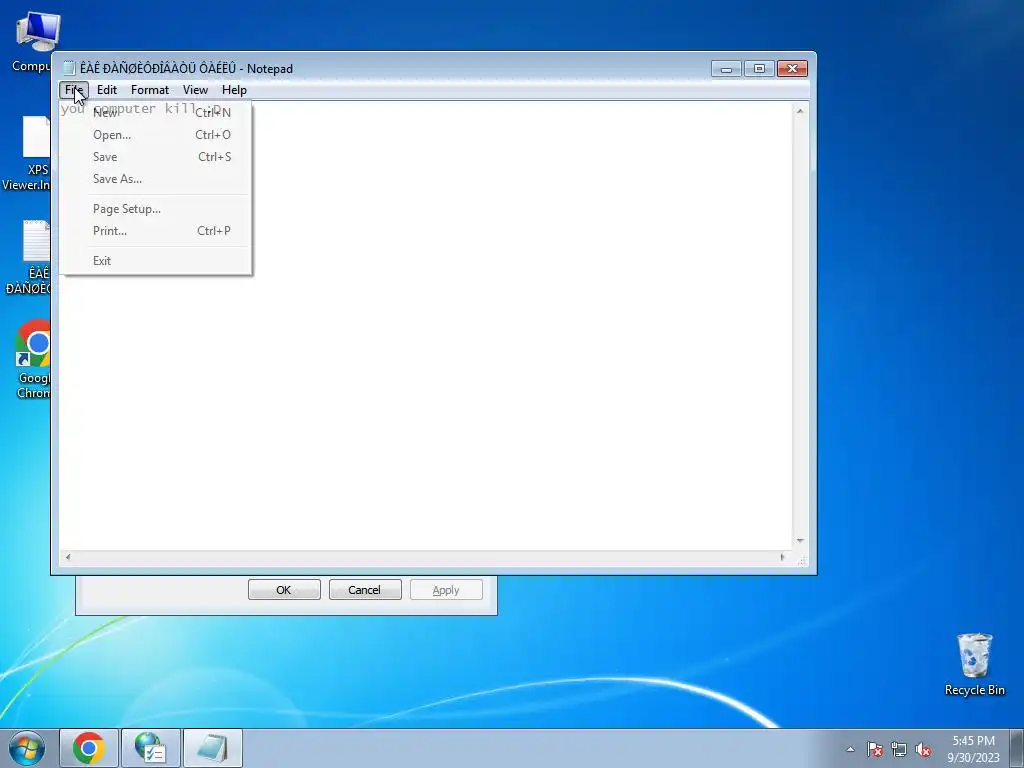The width and height of the screenshot is (1024, 768).
Task: Open the Format menu
Action: coord(150,90)
